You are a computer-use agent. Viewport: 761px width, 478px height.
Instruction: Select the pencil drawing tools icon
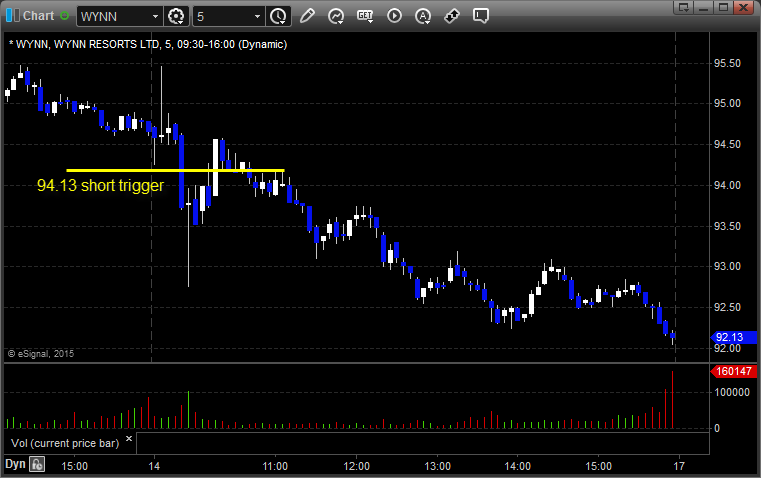(x=307, y=16)
